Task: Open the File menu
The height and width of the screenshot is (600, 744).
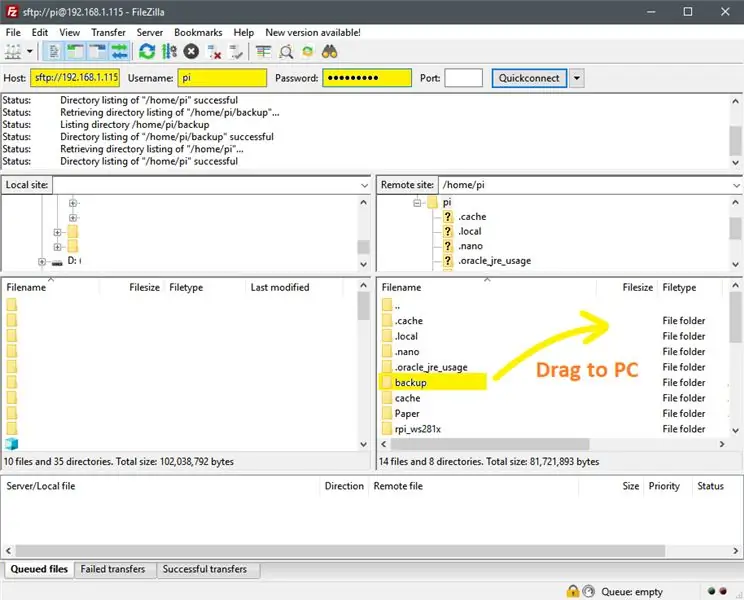Action: 13,32
